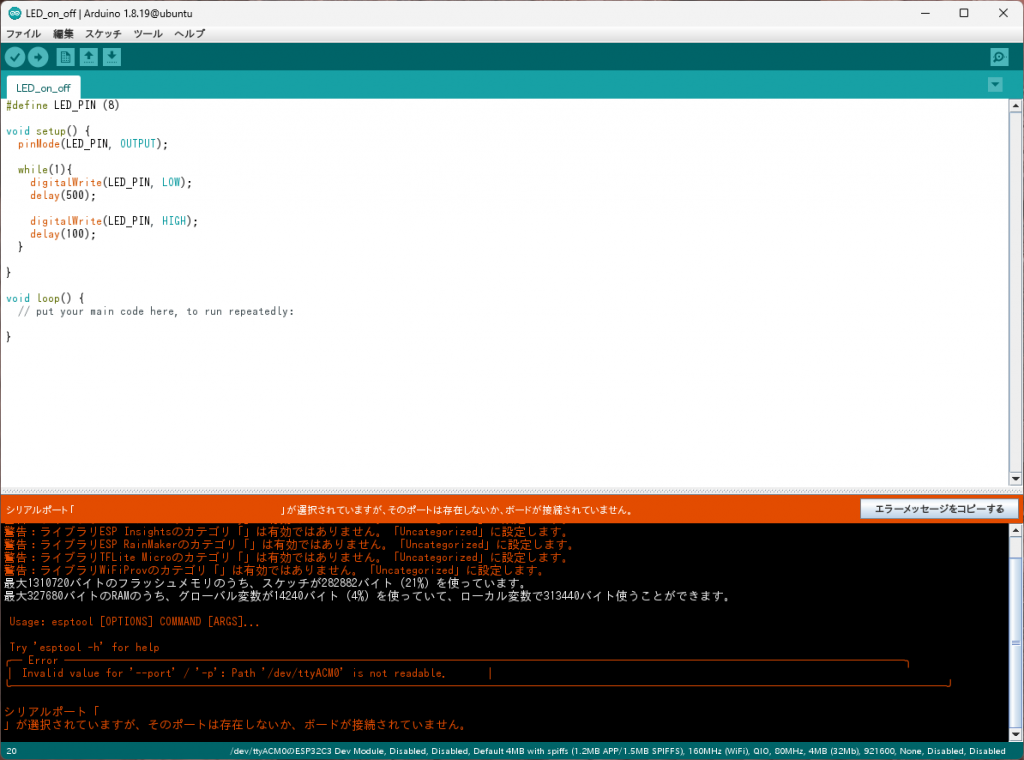Maximize the Arduino IDE window
The width and height of the screenshot is (1024, 760).
[x=963, y=13]
